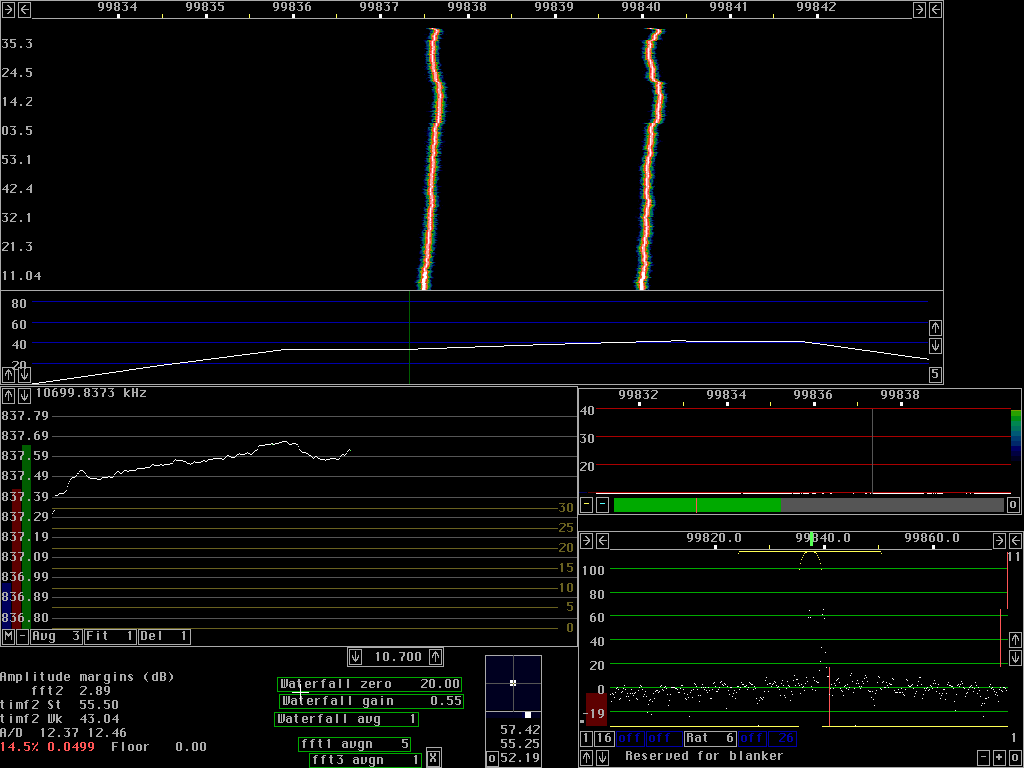Screen dimensions: 1024x768
Task: Click the up arrow on the baseband graph's right edge
Action: tap(1016, 639)
